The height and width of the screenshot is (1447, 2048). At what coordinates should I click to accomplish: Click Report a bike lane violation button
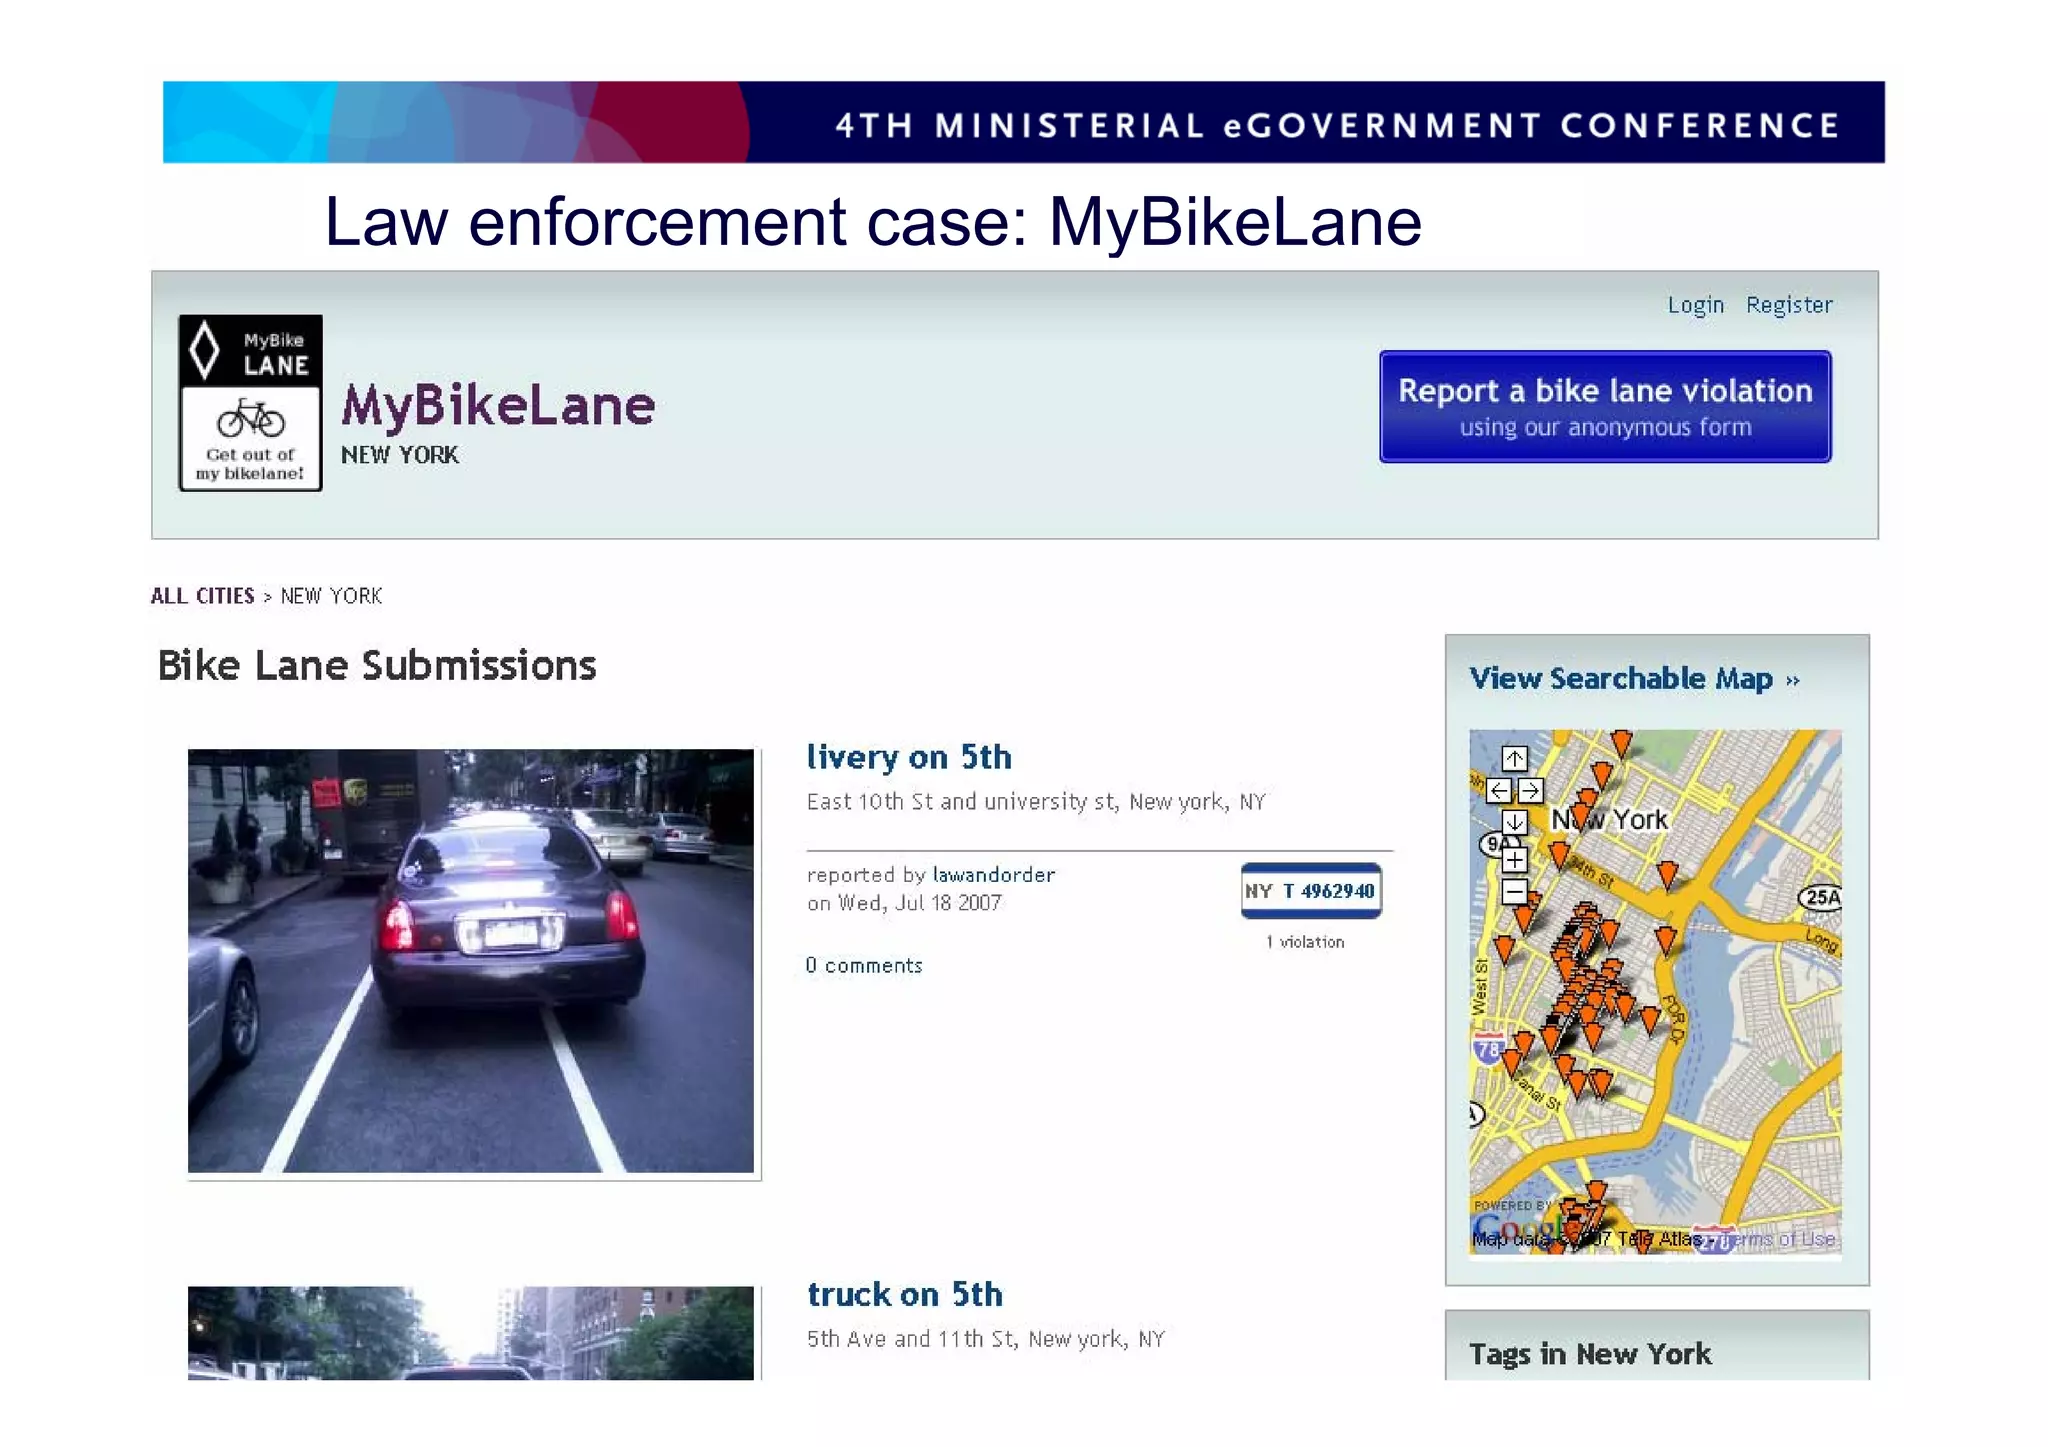pyautogui.click(x=1605, y=406)
